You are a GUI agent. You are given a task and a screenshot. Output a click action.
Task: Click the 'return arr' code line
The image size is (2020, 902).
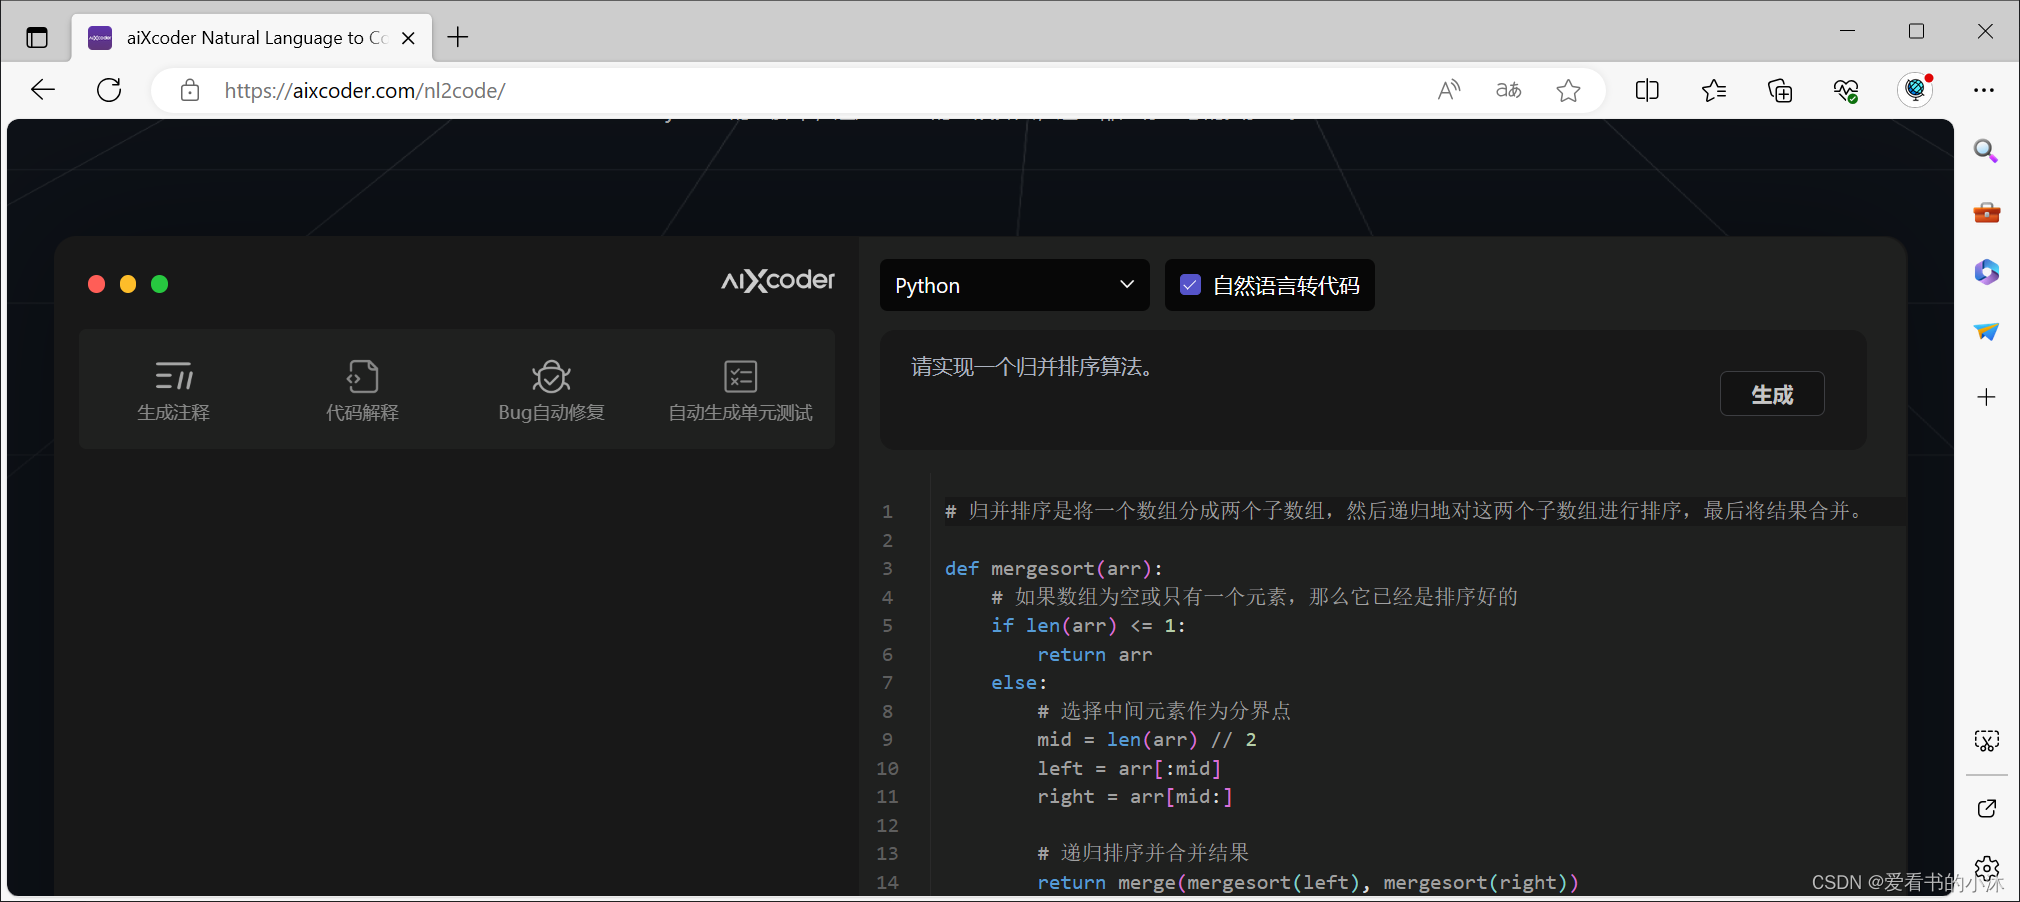(1095, 654)
